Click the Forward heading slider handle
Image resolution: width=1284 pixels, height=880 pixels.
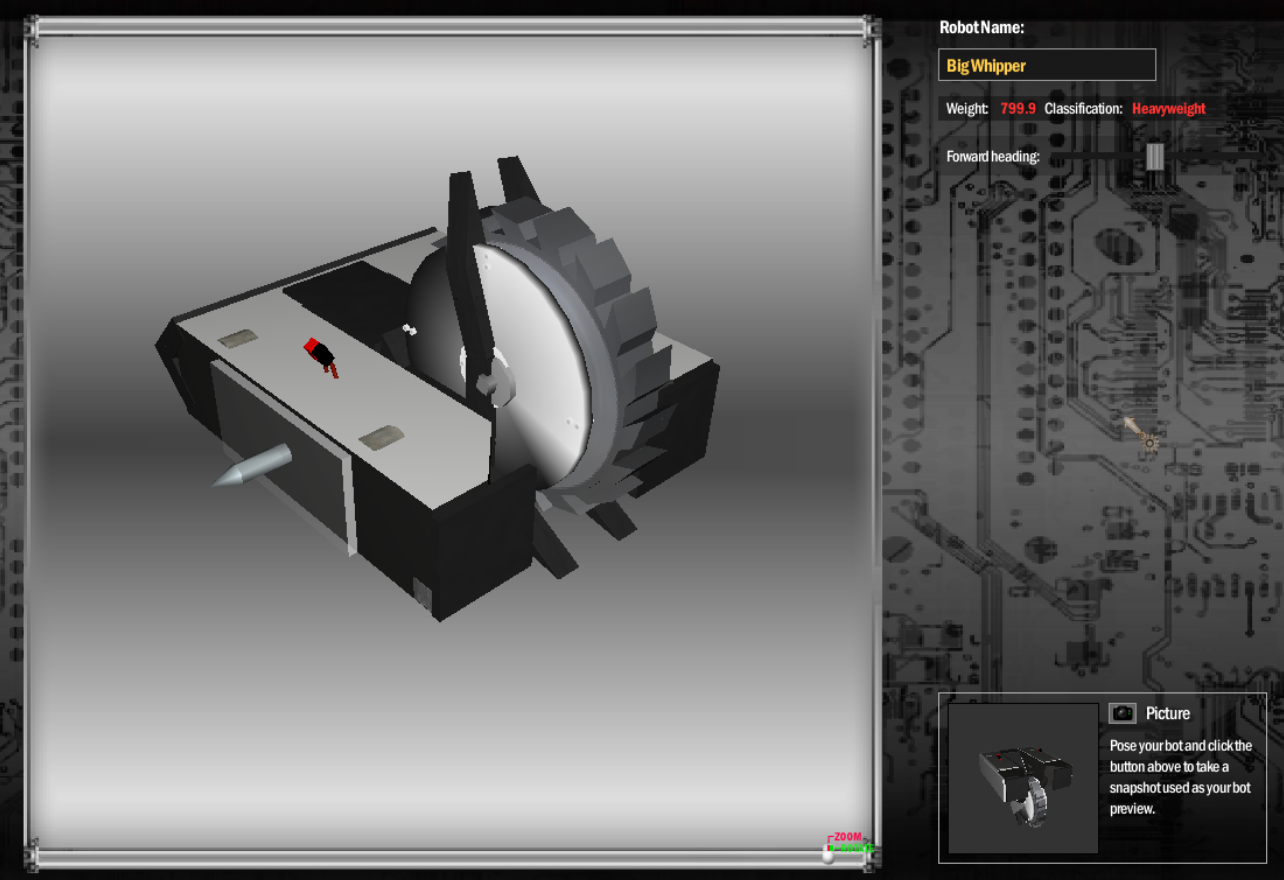[x=1155, y=157]
